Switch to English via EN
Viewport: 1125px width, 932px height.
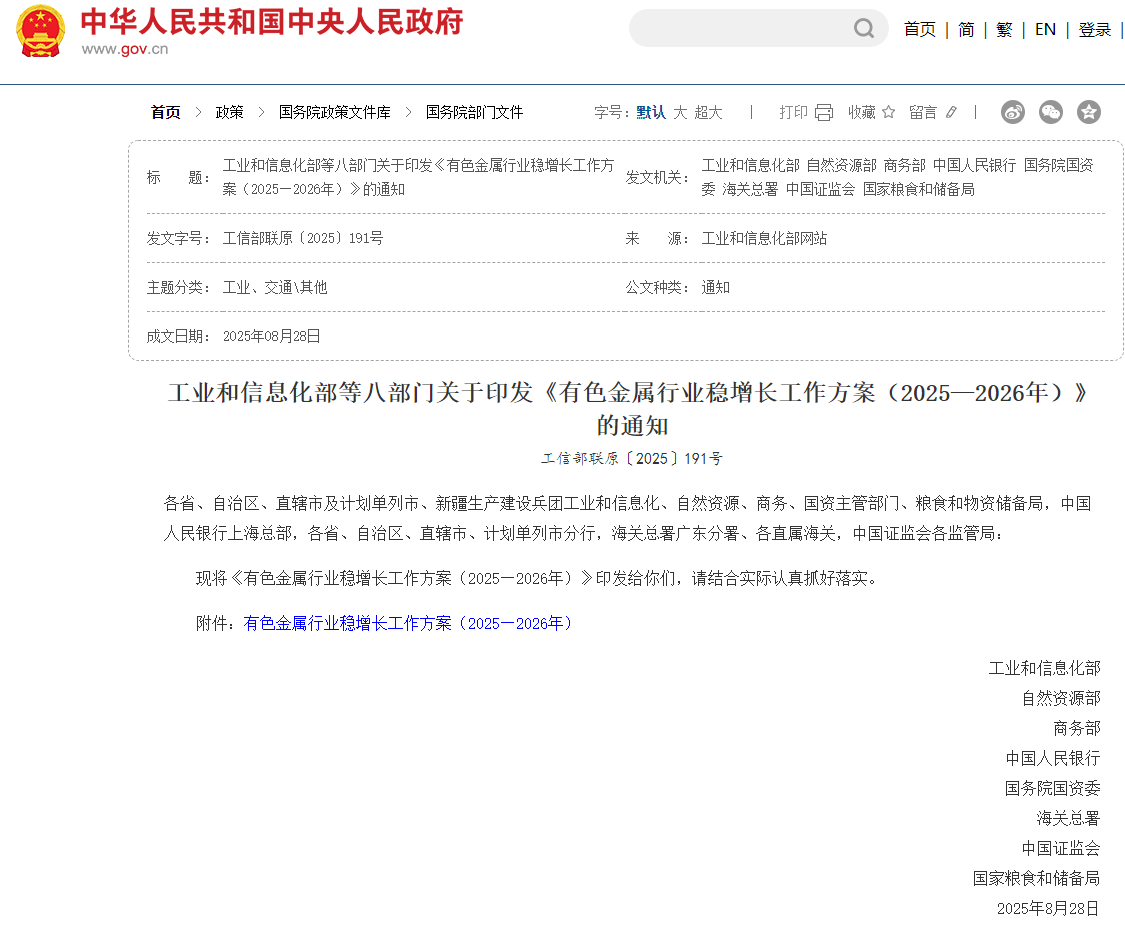click(x=1045, y=30)
